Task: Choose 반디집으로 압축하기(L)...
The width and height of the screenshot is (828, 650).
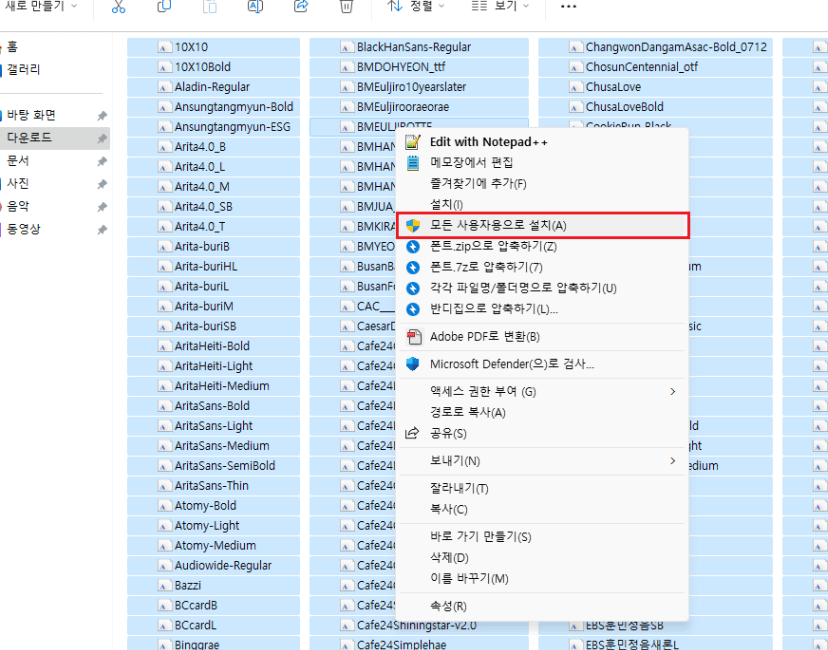Action: [x=542, y=309]
